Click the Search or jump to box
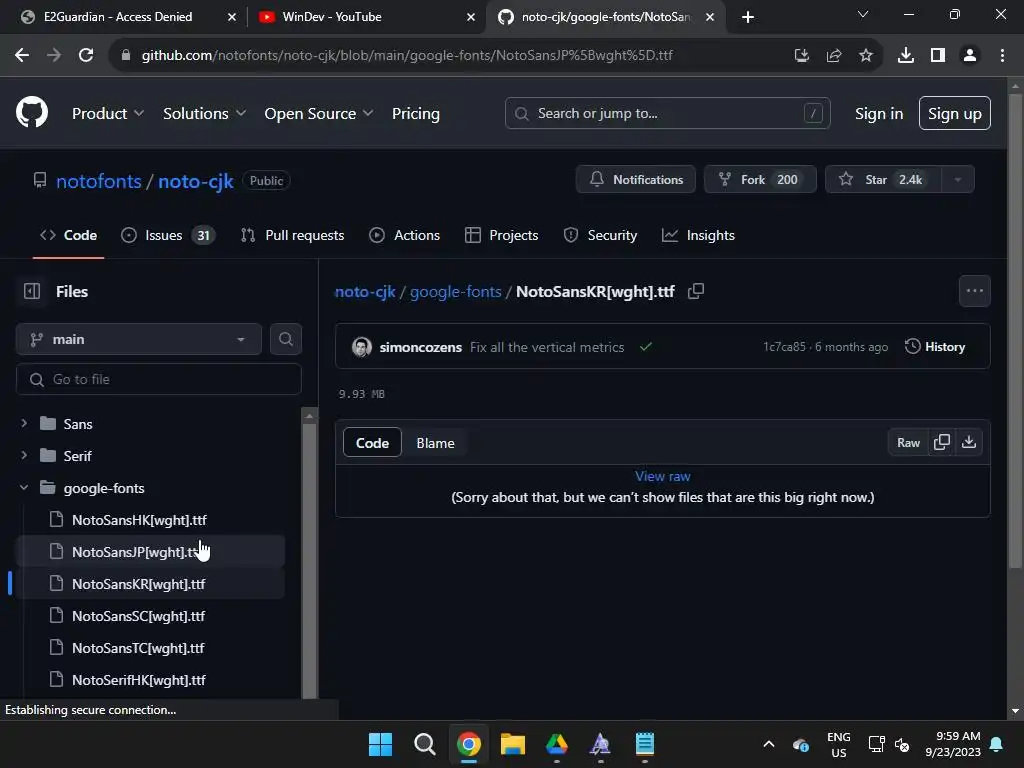This screenshot has width=1024, height=768. (667, 114)
